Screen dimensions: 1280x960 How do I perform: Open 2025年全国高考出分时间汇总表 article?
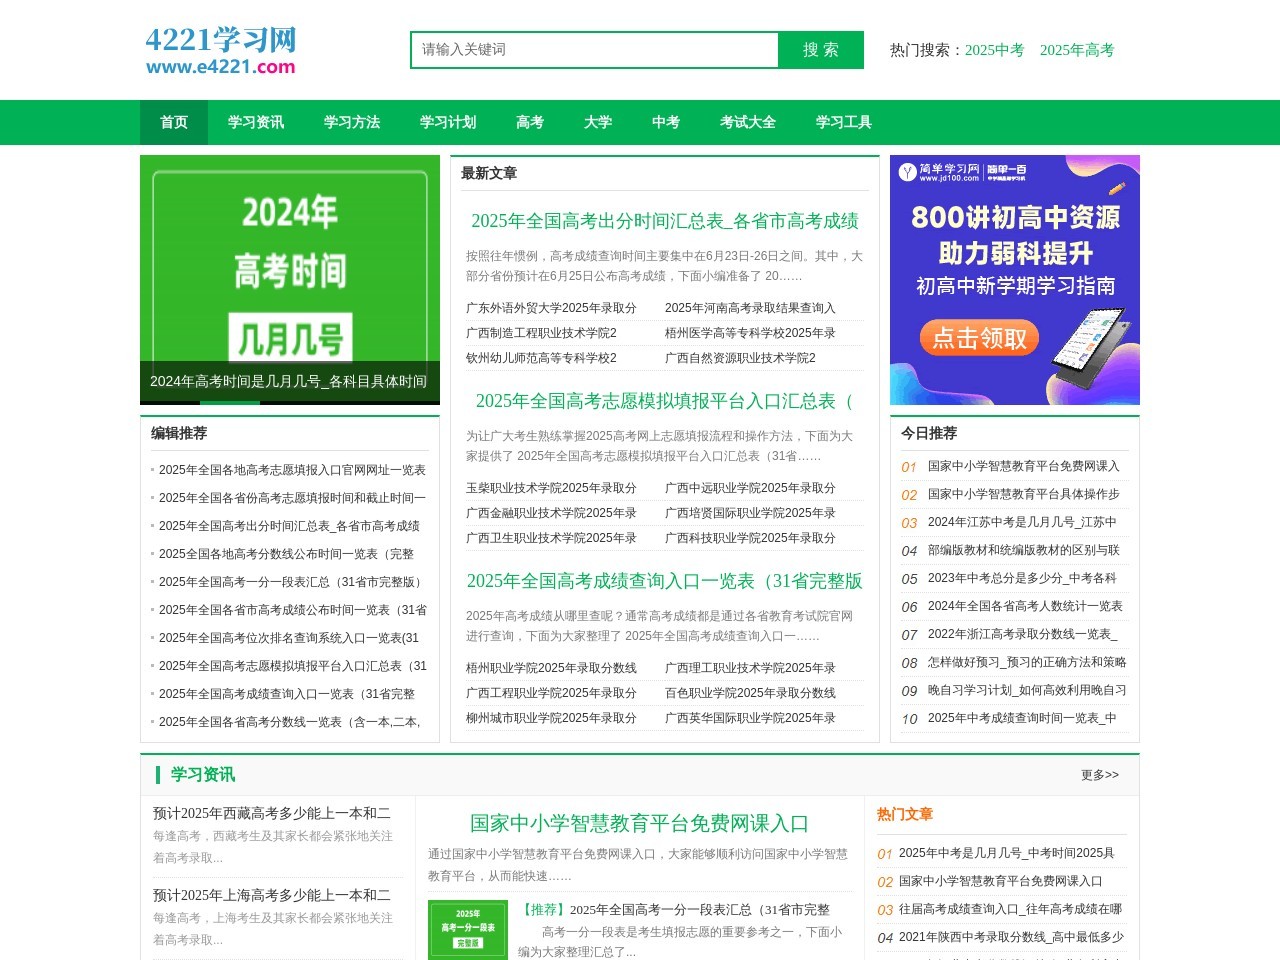point(665,221)
